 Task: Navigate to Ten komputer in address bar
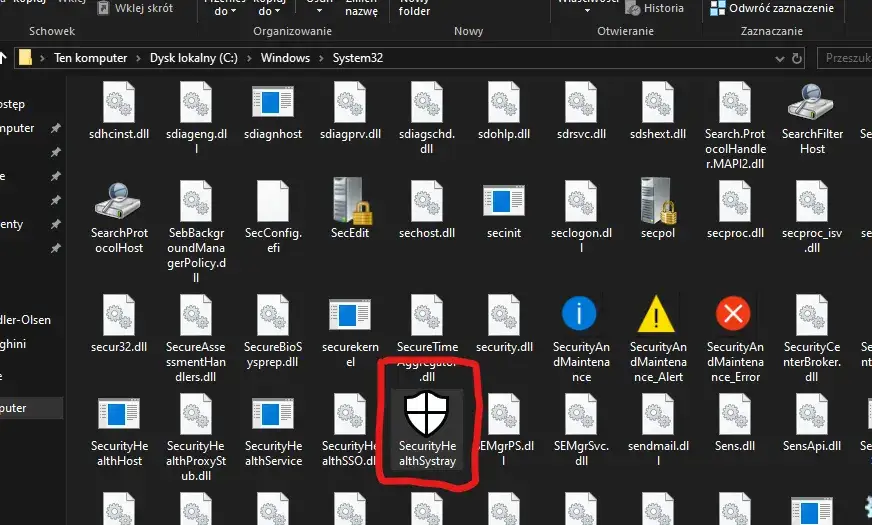[x=90, y=58]
